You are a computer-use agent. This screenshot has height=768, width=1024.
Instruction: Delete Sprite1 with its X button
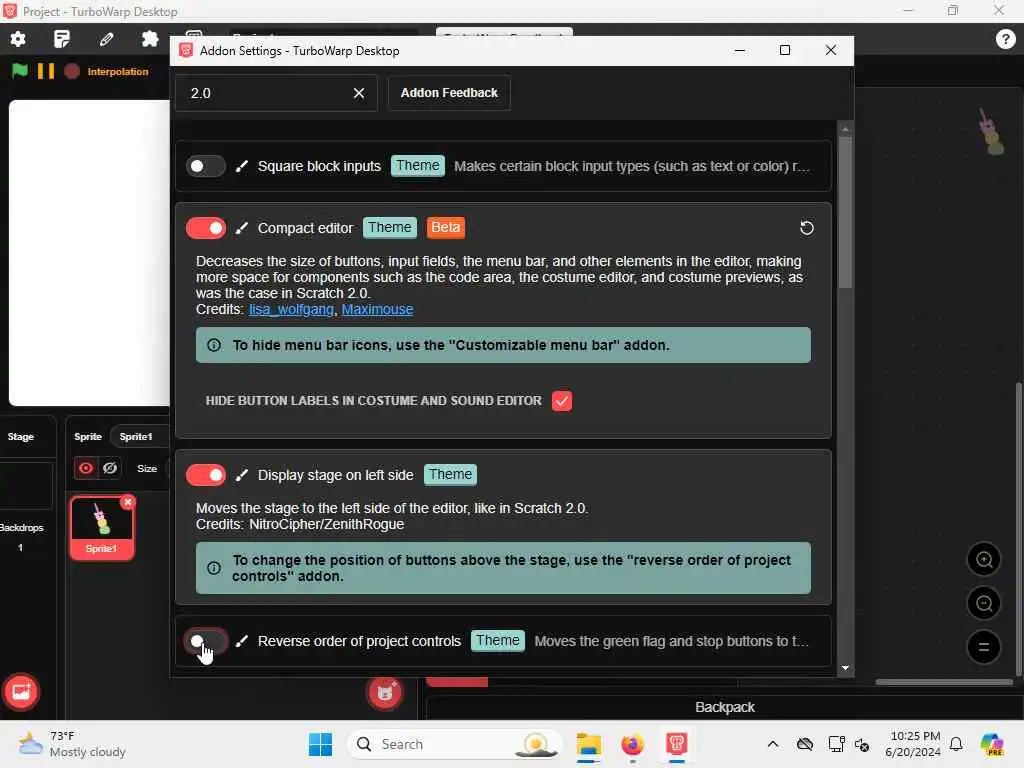point(128,502)
